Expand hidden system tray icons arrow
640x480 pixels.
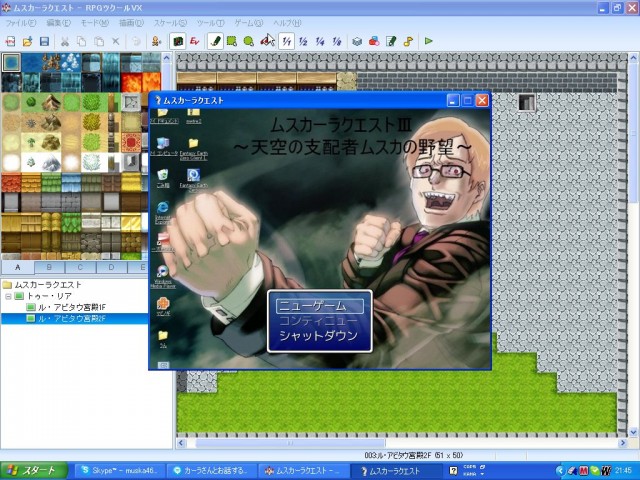(x=560, y=471)
